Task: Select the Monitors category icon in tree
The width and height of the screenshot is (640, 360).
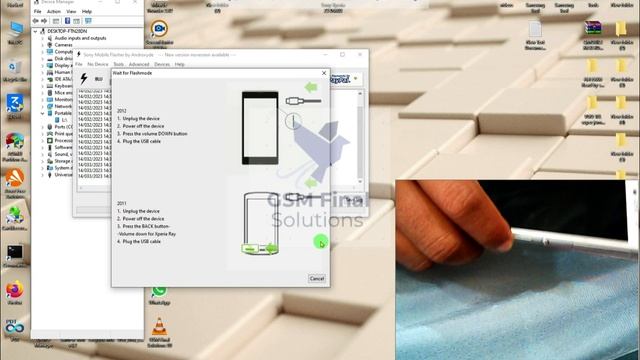Action: click(x=50, y=100)
